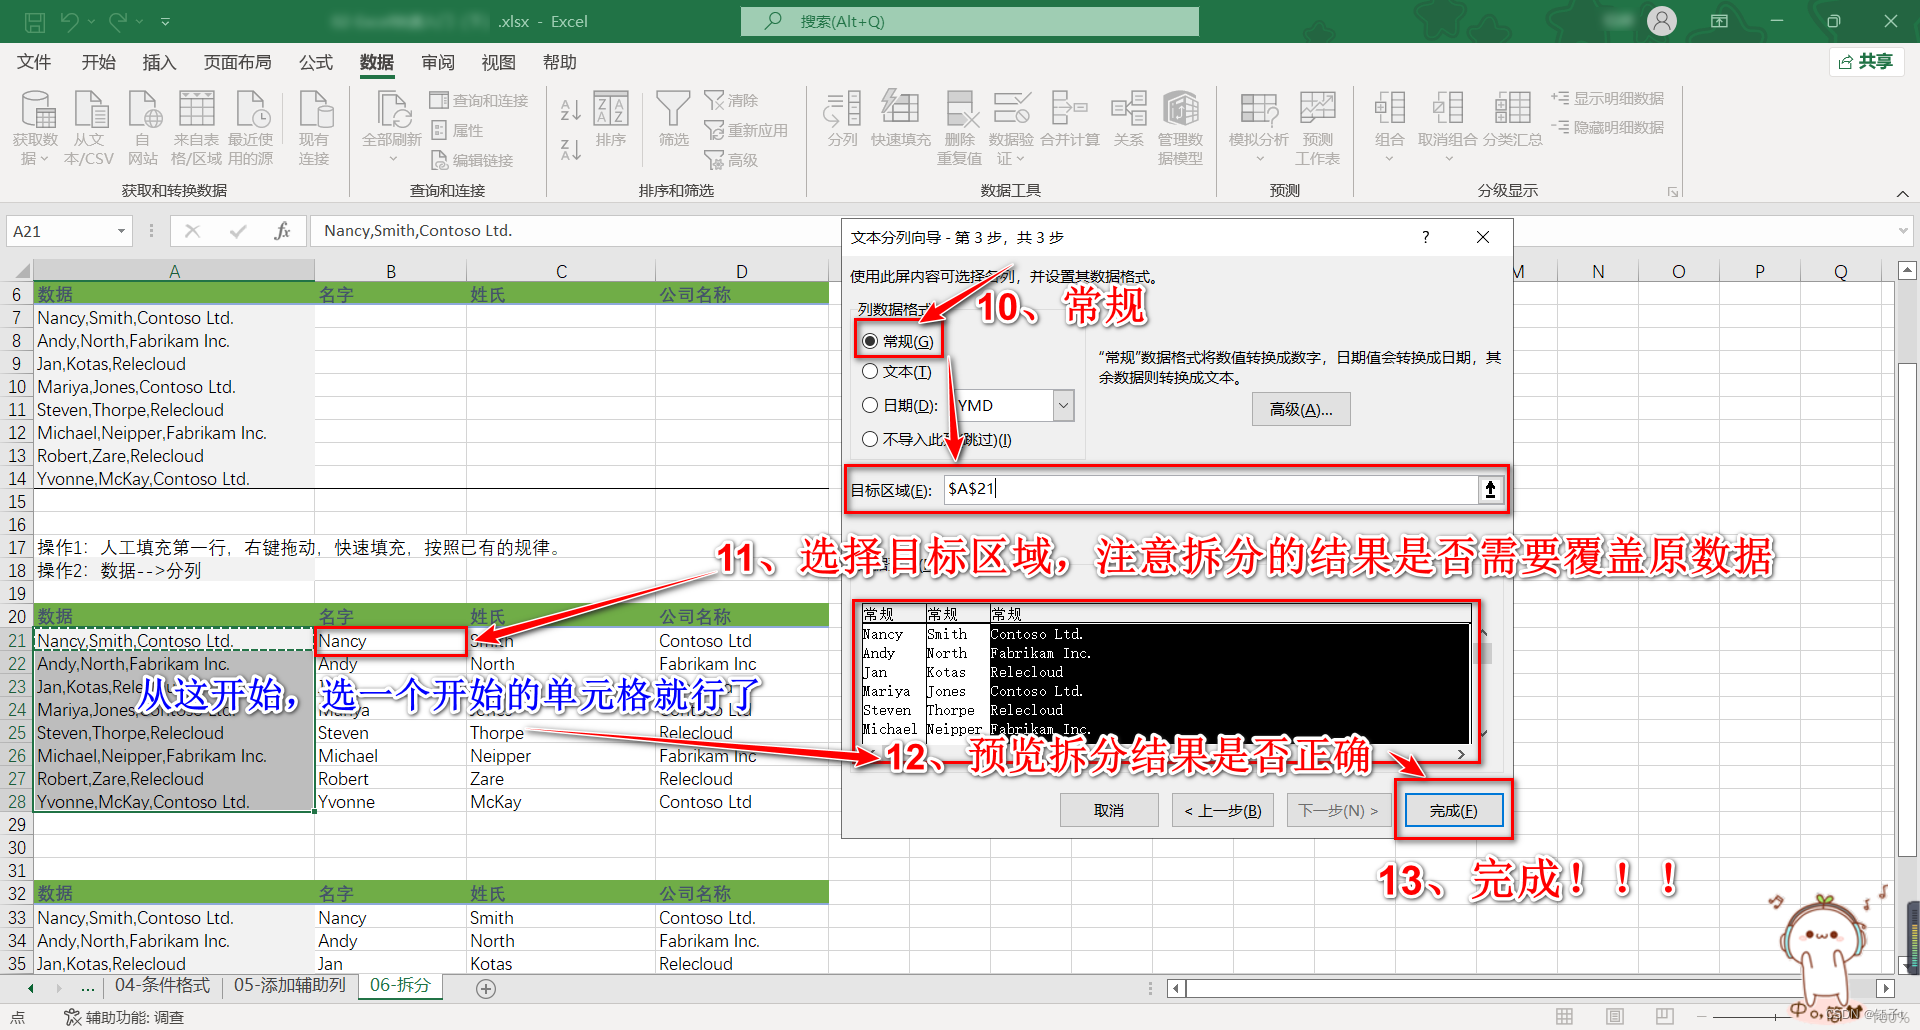Screen dimensions: 1920x1030
Task: Click the Share (共享) button
Action: point(1866,62)
